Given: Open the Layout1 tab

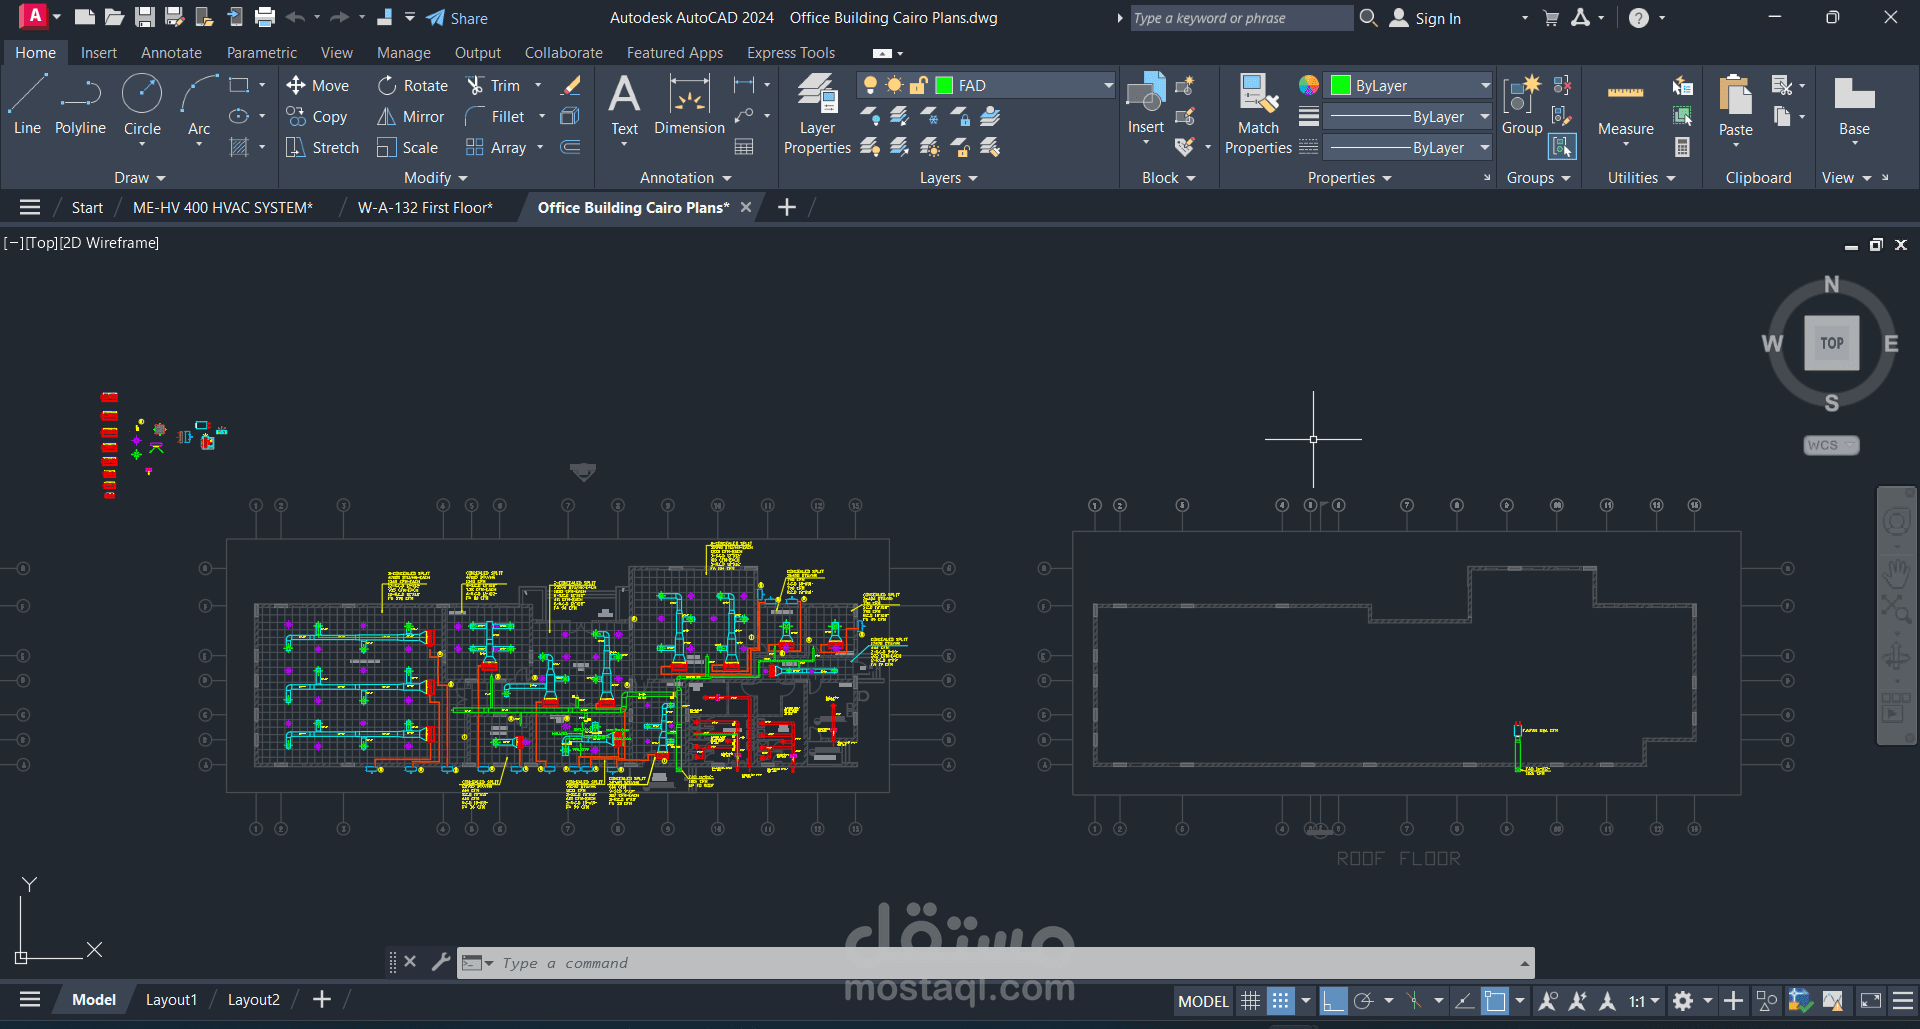Looking at the screenshot, I should pos(171,1000).
